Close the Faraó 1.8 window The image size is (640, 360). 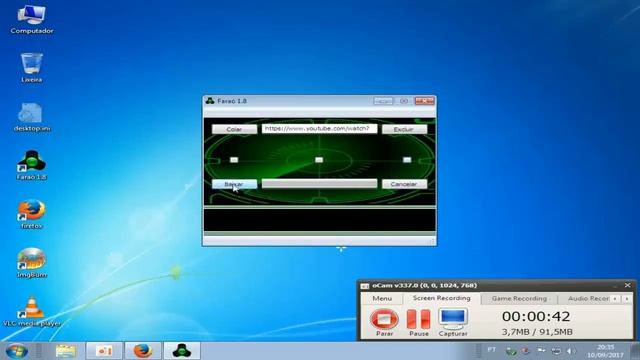click(424, 101)
